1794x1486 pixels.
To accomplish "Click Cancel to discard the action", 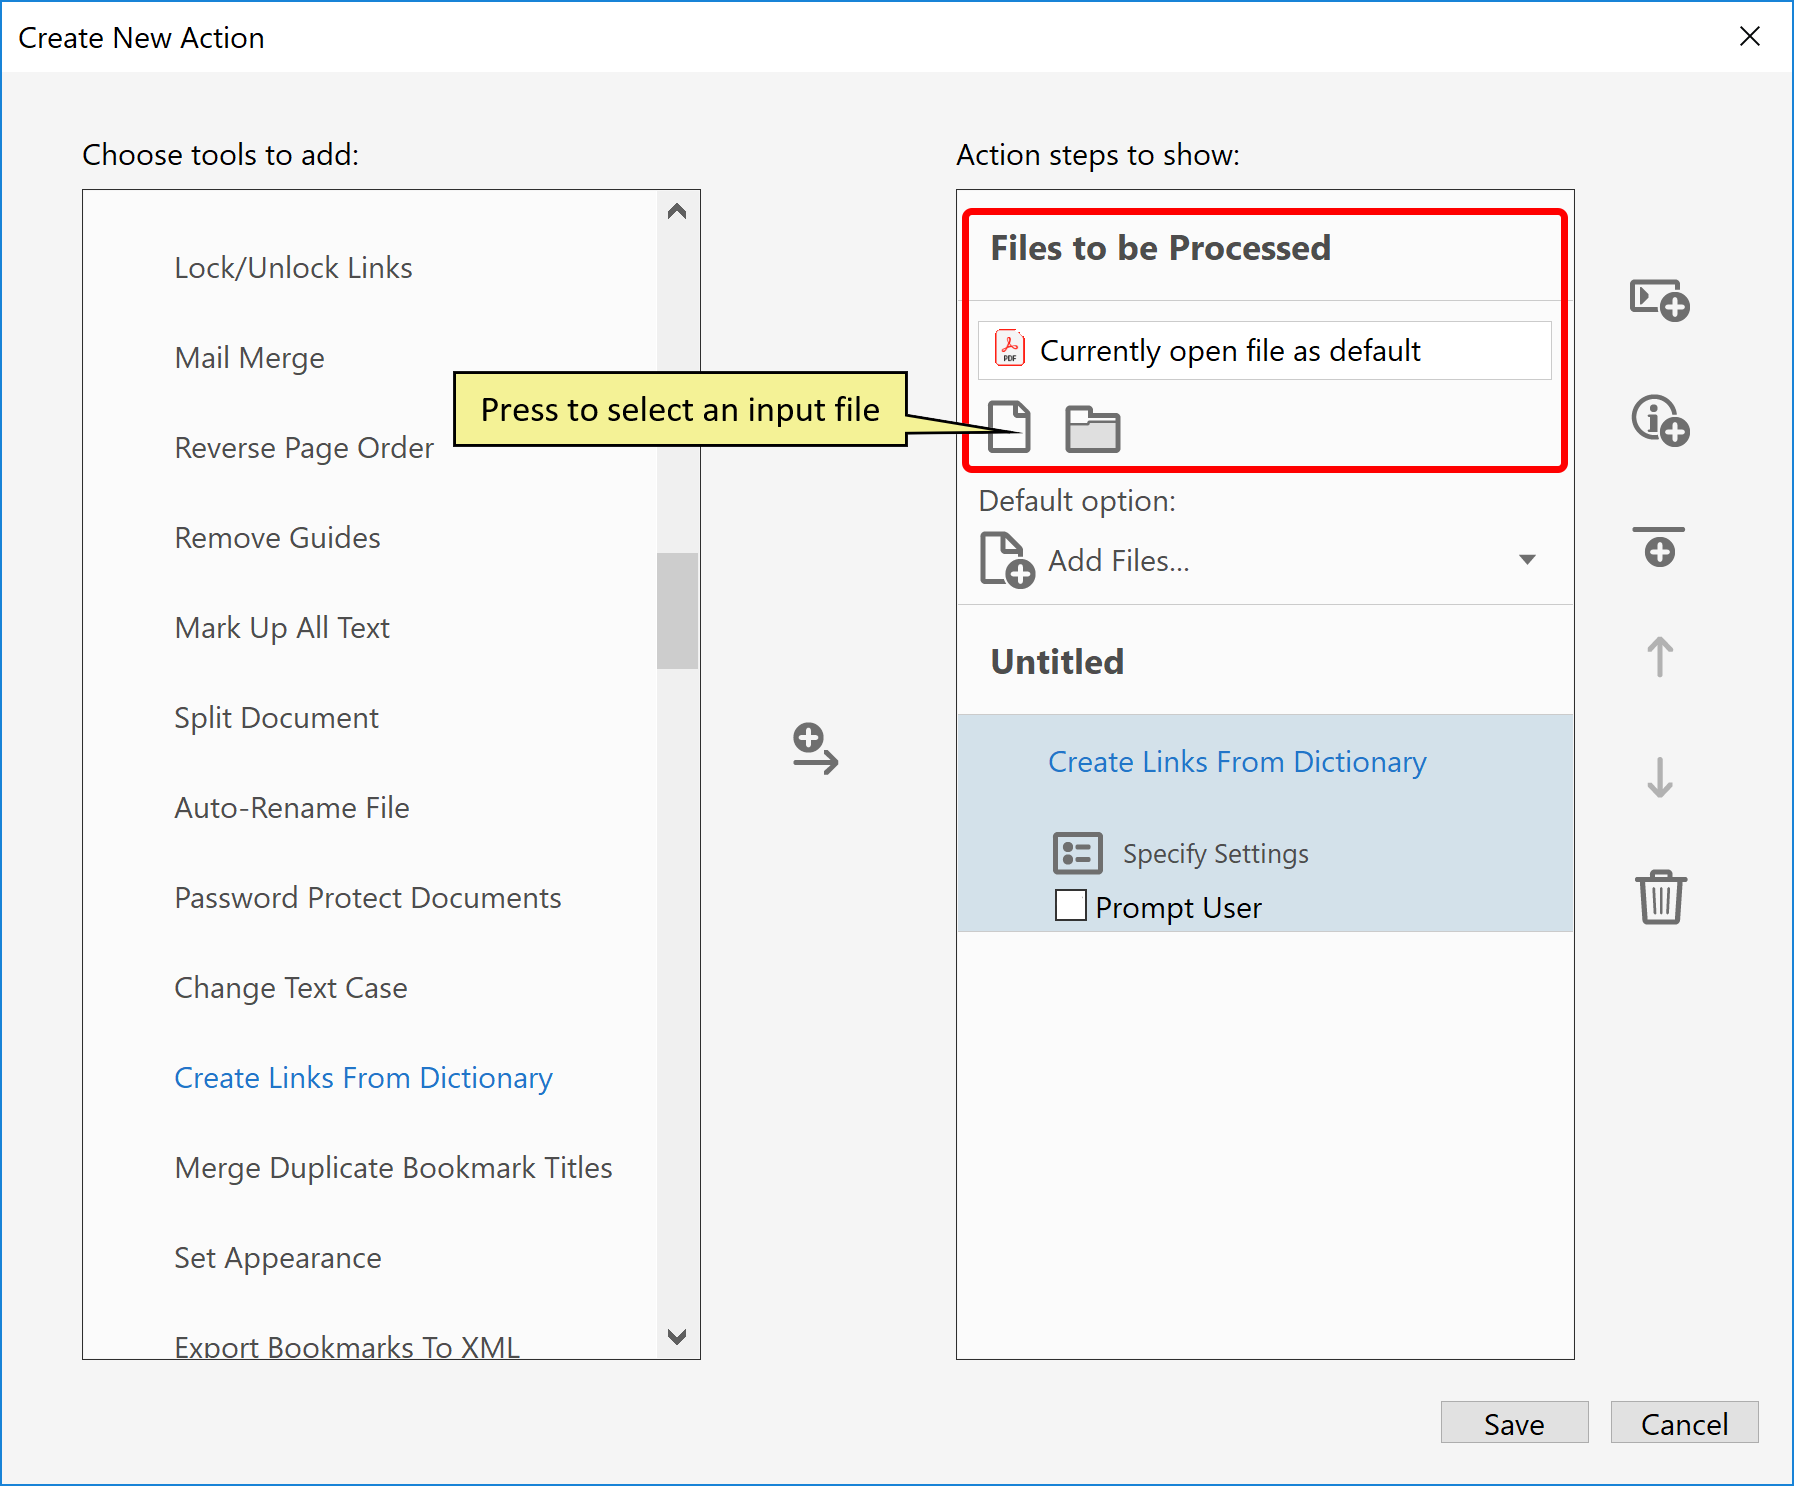I will point(1684,1423).
